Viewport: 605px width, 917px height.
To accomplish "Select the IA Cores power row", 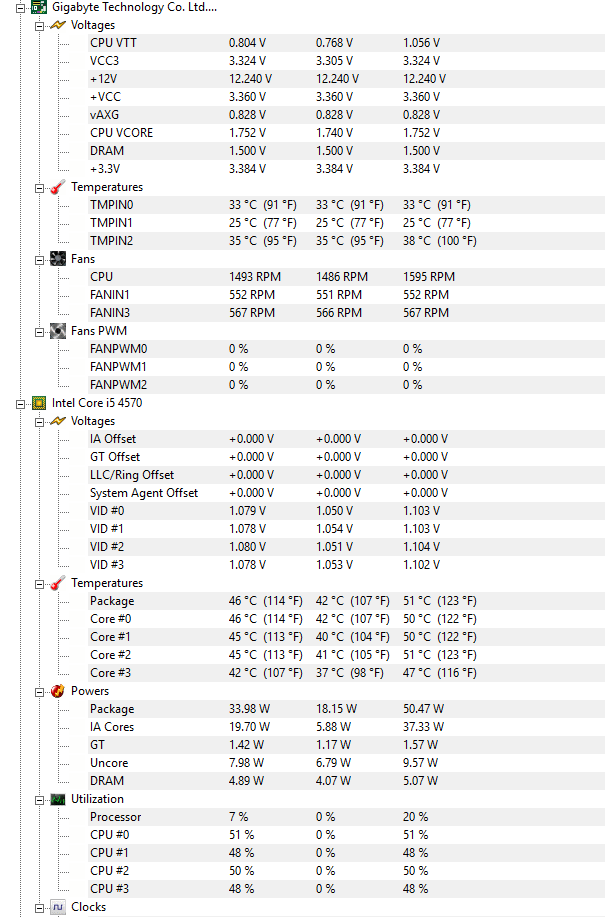I will tap(346, 727).
